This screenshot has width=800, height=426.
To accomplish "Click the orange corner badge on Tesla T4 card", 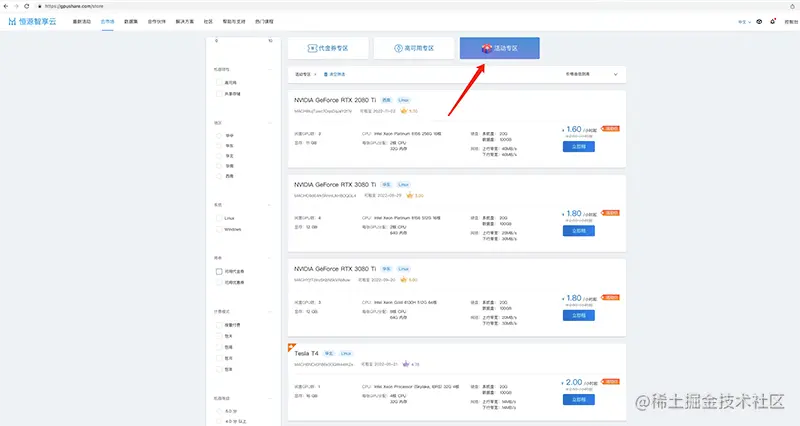I will click(x=291, y=347).
